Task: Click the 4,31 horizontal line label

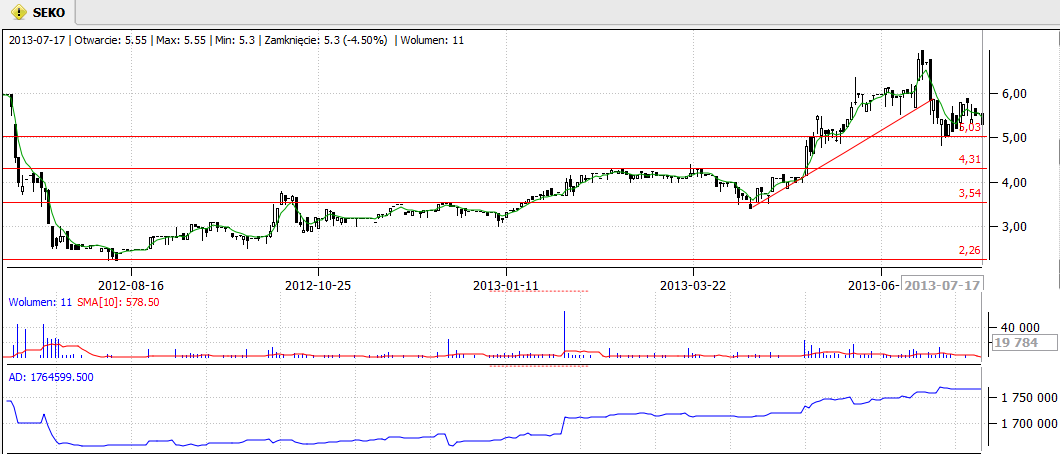Action: [969, 159]
